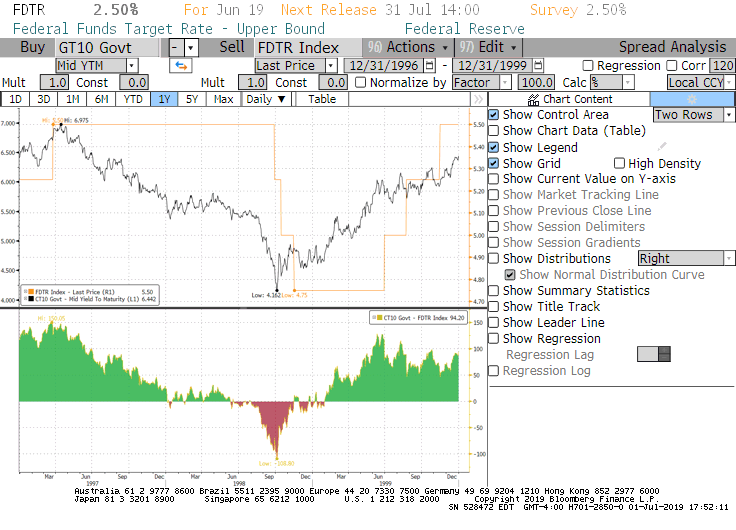Toggle the High Density checkbox
The width and height of the screenshot is (736, 530).
pyautogui.click(x=619, y=163)
